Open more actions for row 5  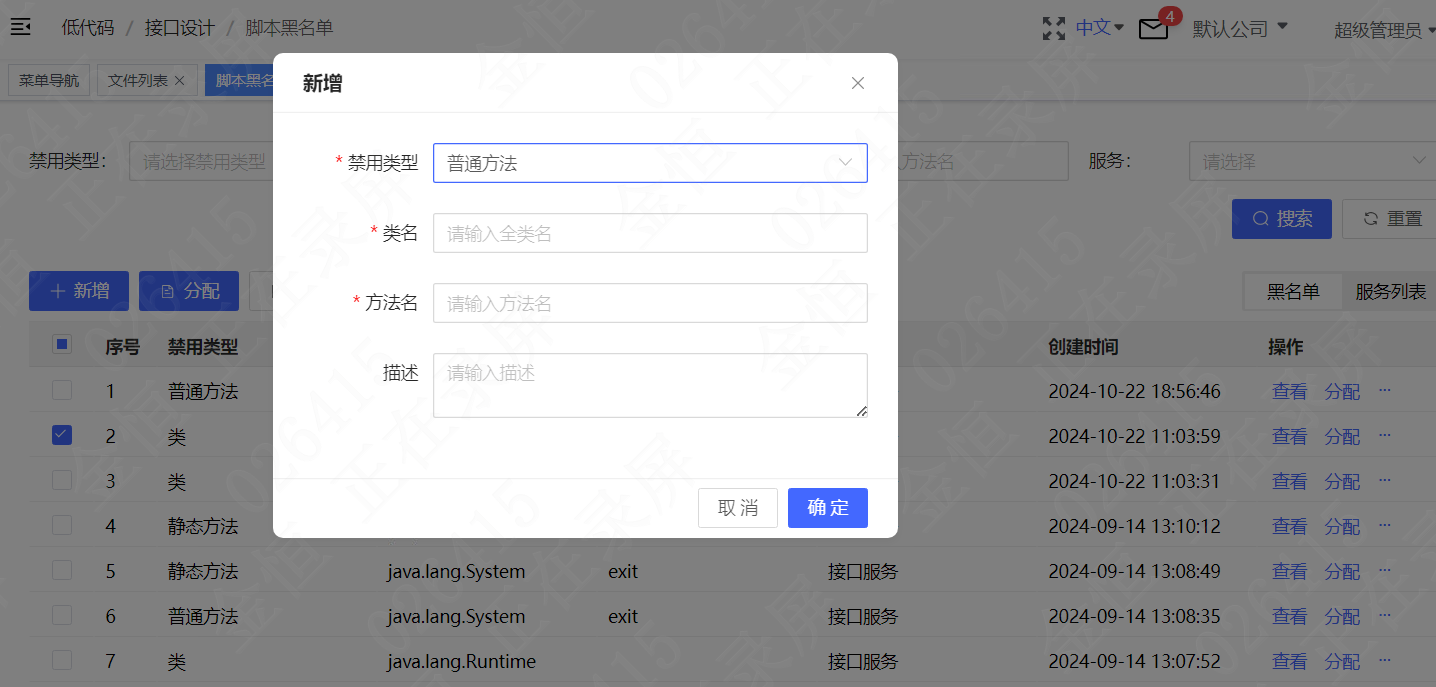tap(1385, 570)
